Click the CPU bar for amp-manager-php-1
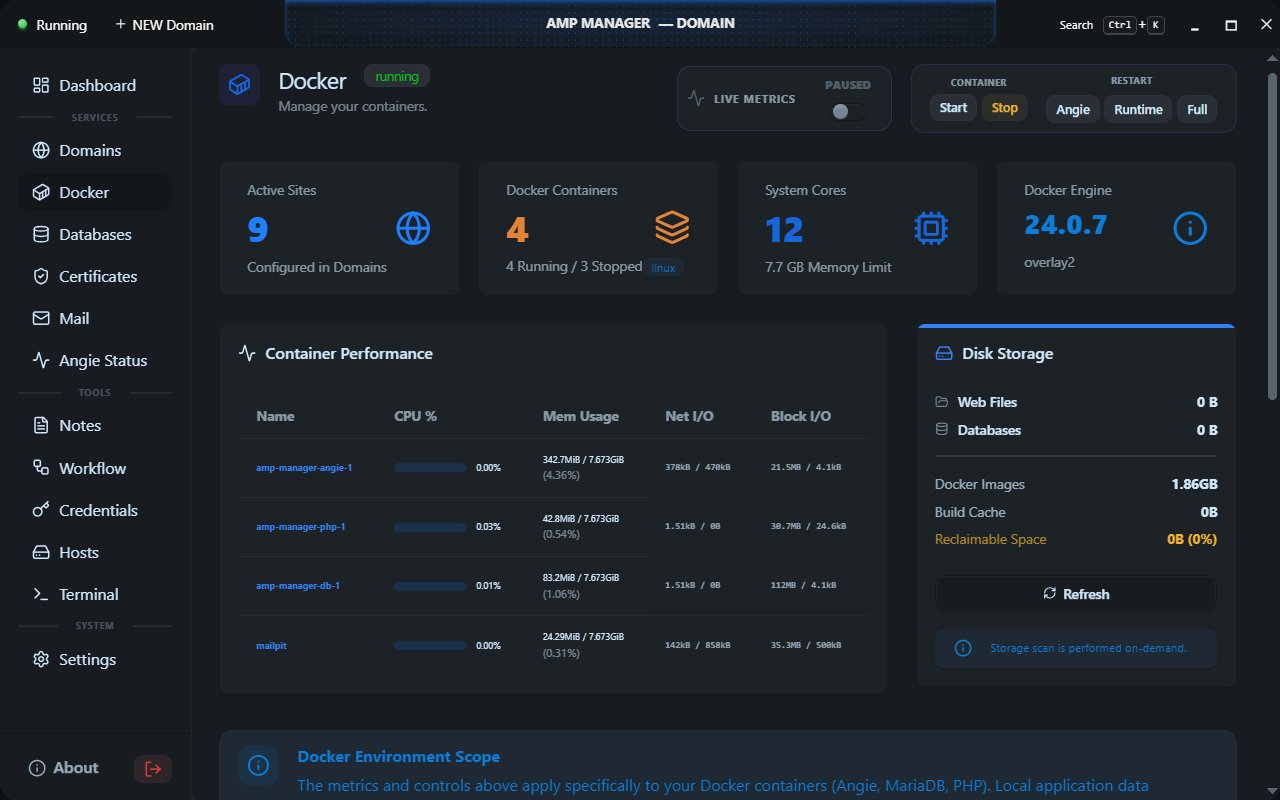 tap(431, 526)
